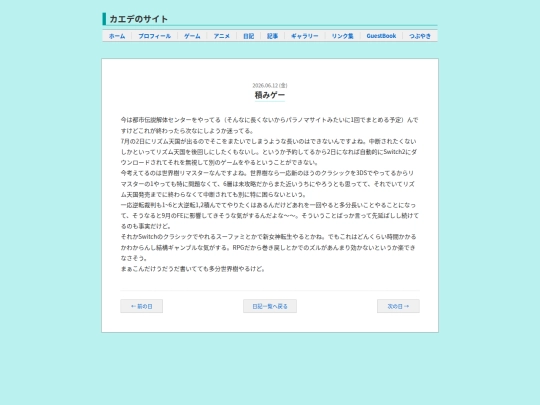Select the 記事 navigation item
Screen dimensions: 540x405
click(272, 36)
